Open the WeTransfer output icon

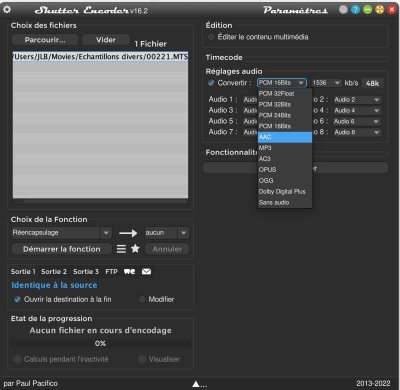point(130,271)
